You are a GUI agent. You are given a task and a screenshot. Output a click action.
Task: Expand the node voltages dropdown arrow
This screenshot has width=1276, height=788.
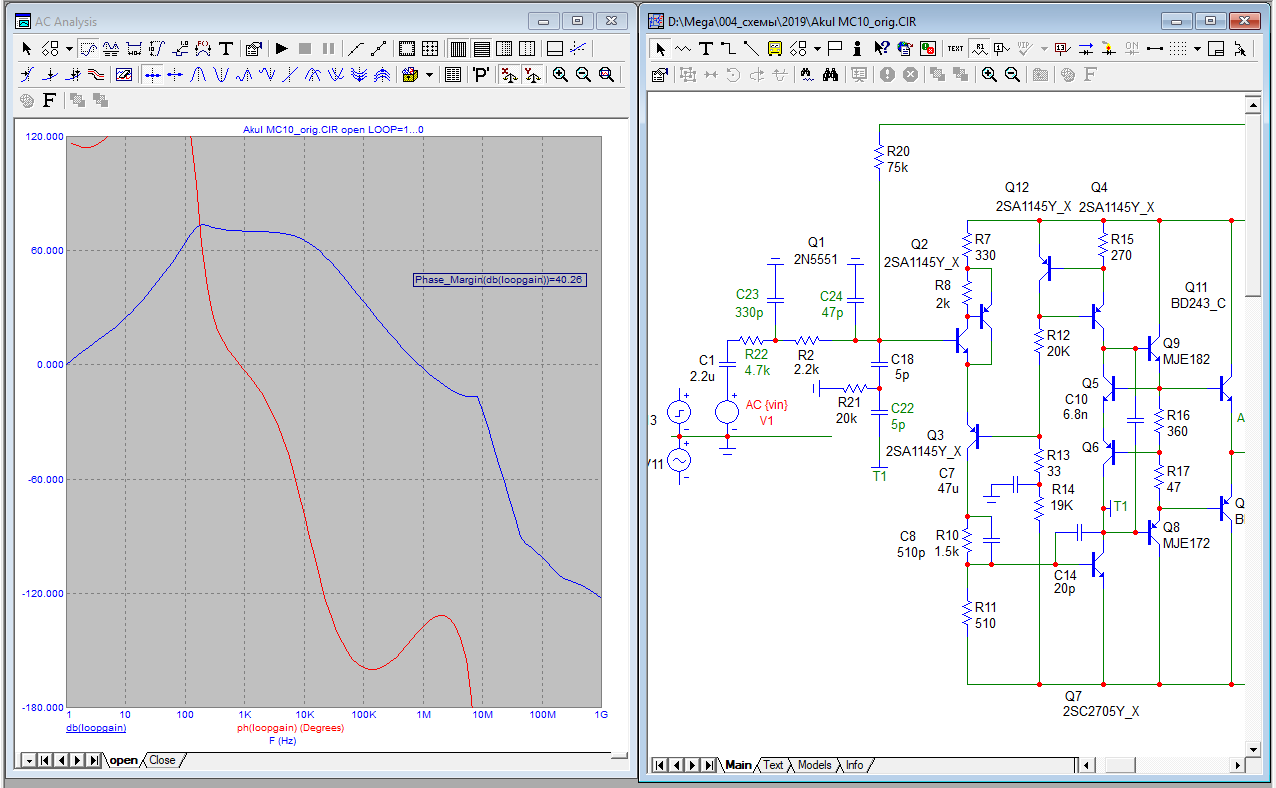[1044, 48]
